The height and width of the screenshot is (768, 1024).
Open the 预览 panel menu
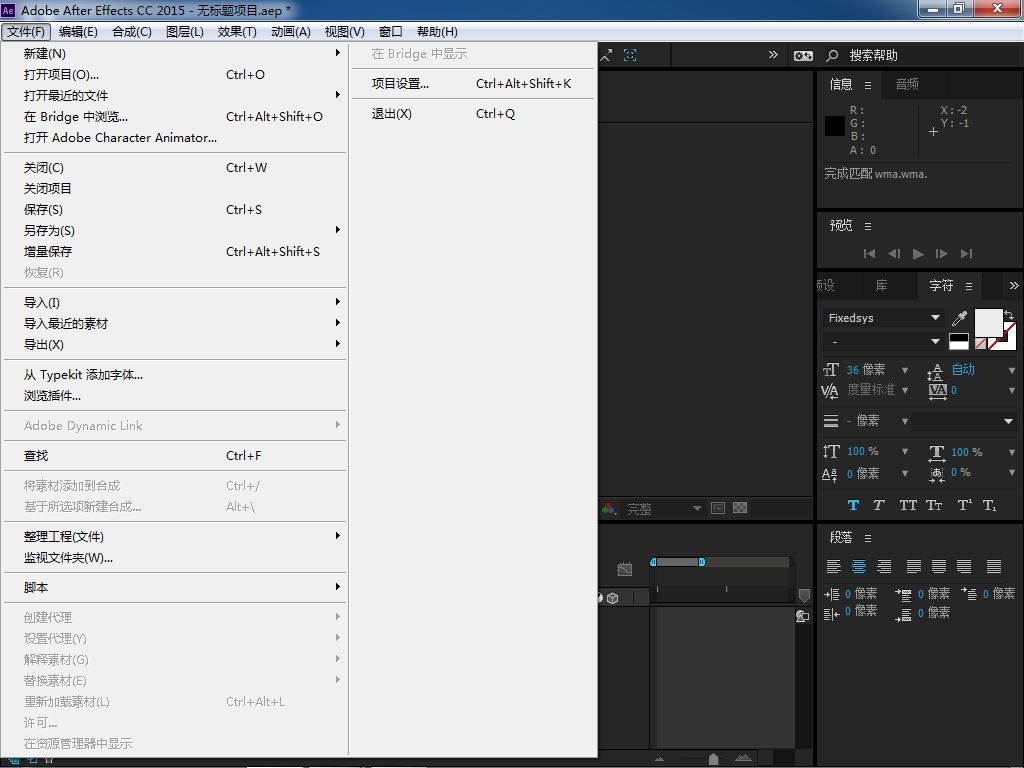(x=868, y=226)
